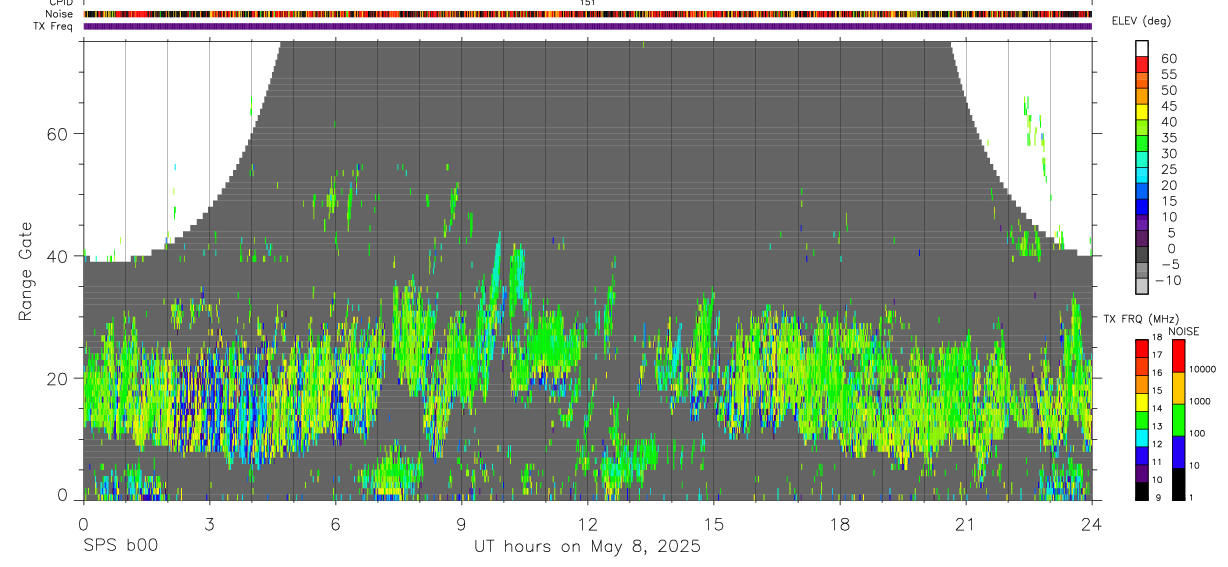Click the x-axis tick label '9'

click(x=461, y=524)
